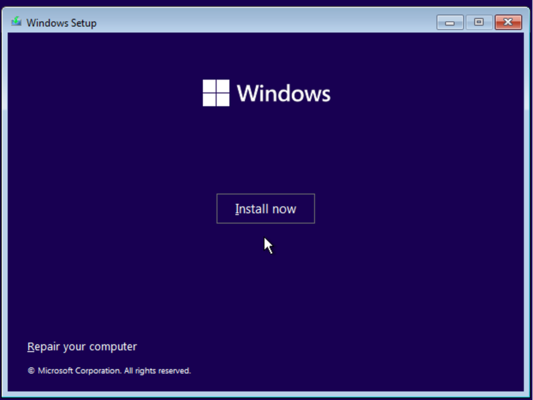Click the copyright symbol near the bottom
This screenshot has height=400, width=533.
click(31, 371)
